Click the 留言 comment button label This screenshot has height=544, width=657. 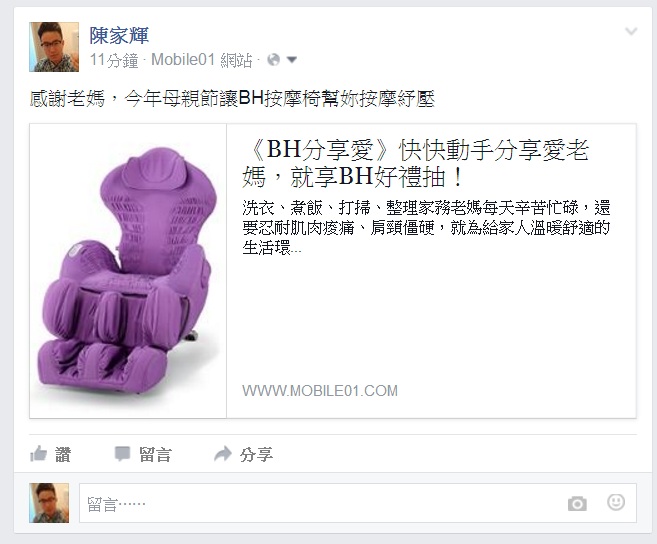click(x=155, y=455)
